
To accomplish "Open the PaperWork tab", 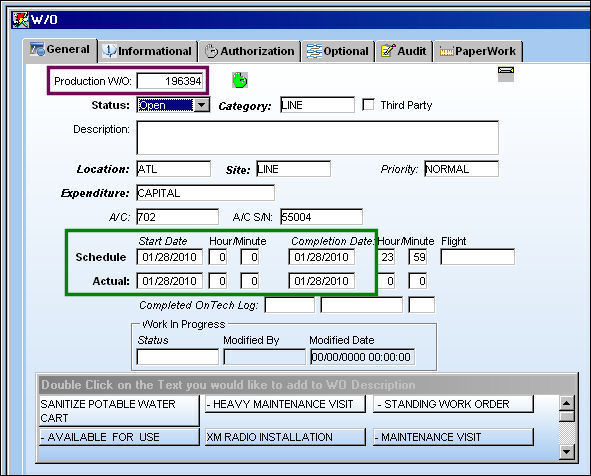I will (478, 51).
